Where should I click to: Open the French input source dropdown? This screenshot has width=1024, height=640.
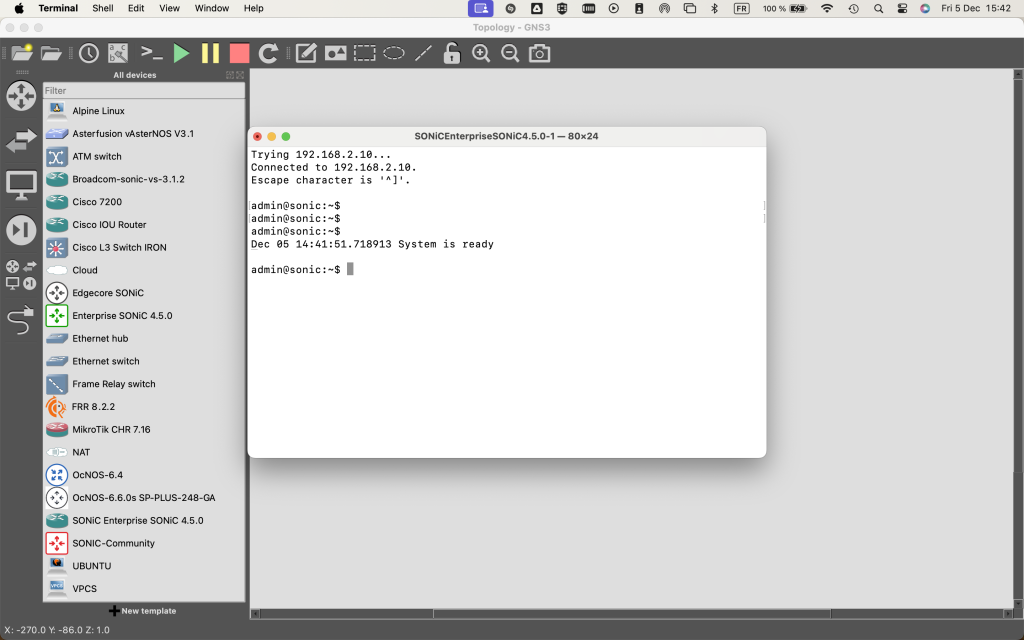(741, 8)
